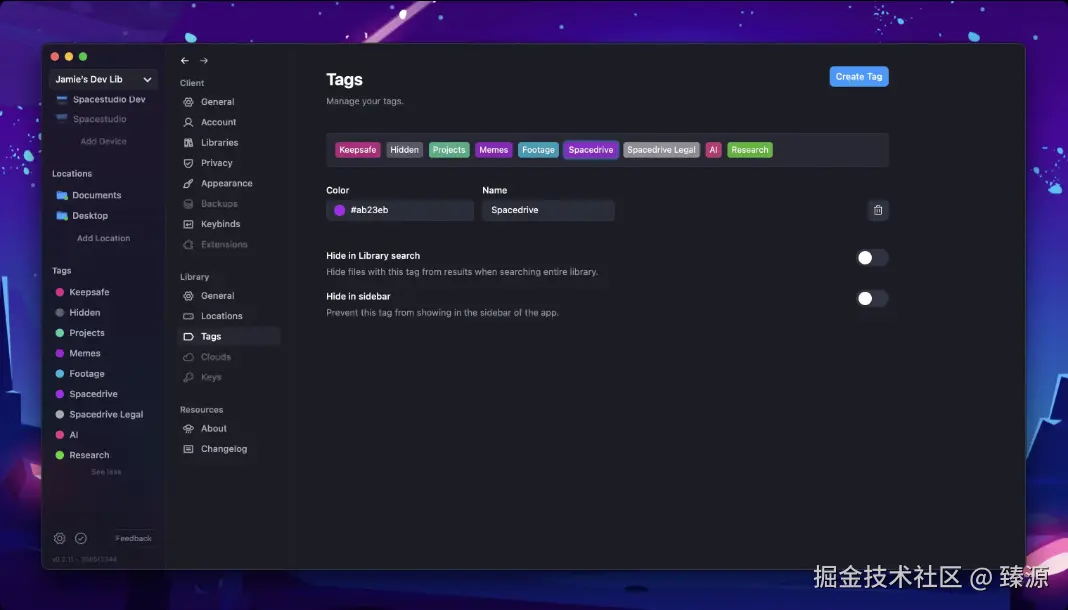Delete tag with trash icon
The height and width of the screenshot is (610, 1068).
pyautogui.click(x=878, y=210)
